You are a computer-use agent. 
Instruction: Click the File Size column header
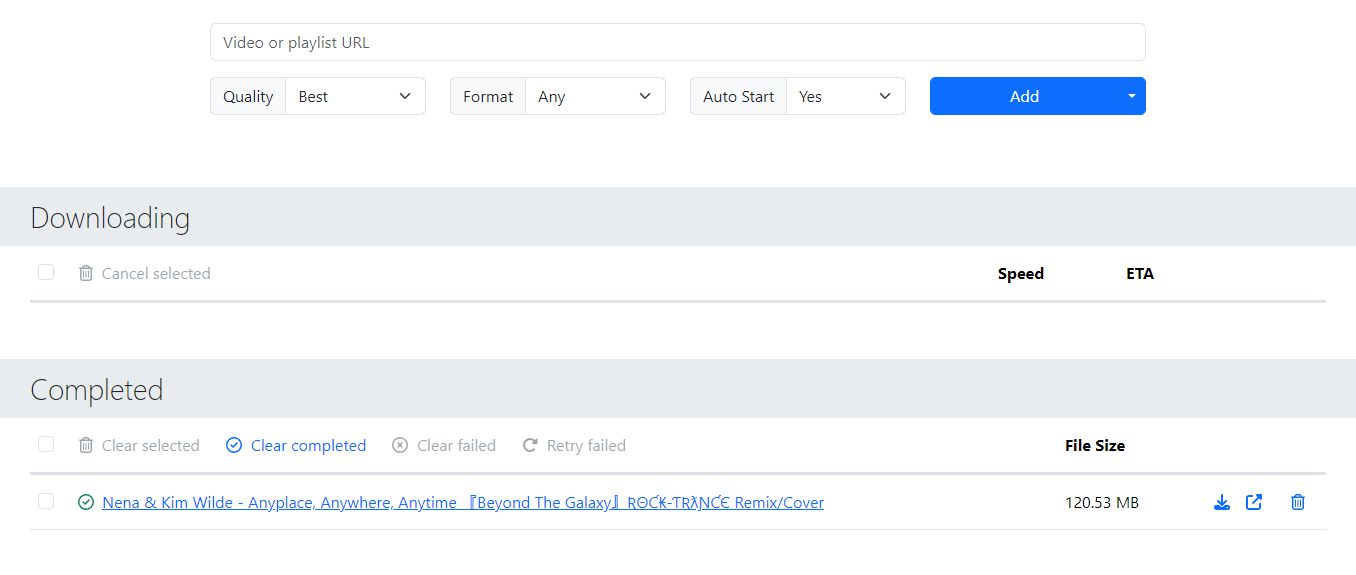(1094, 445)
